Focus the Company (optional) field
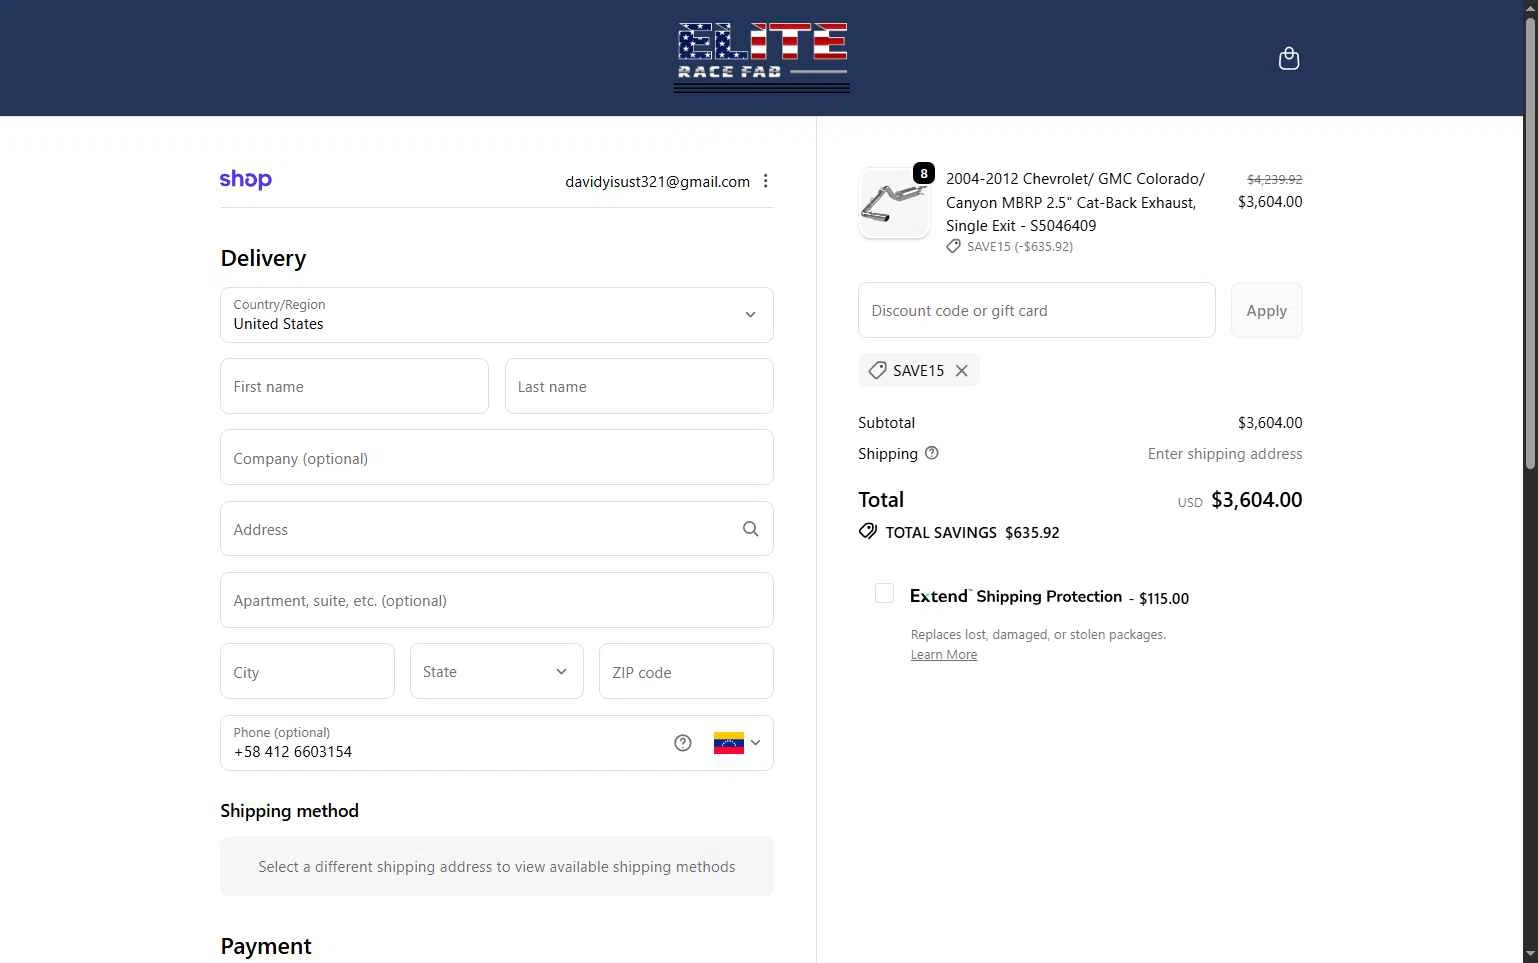The width and height of the screenshot is (1538, 963). [x=497, y=457]
